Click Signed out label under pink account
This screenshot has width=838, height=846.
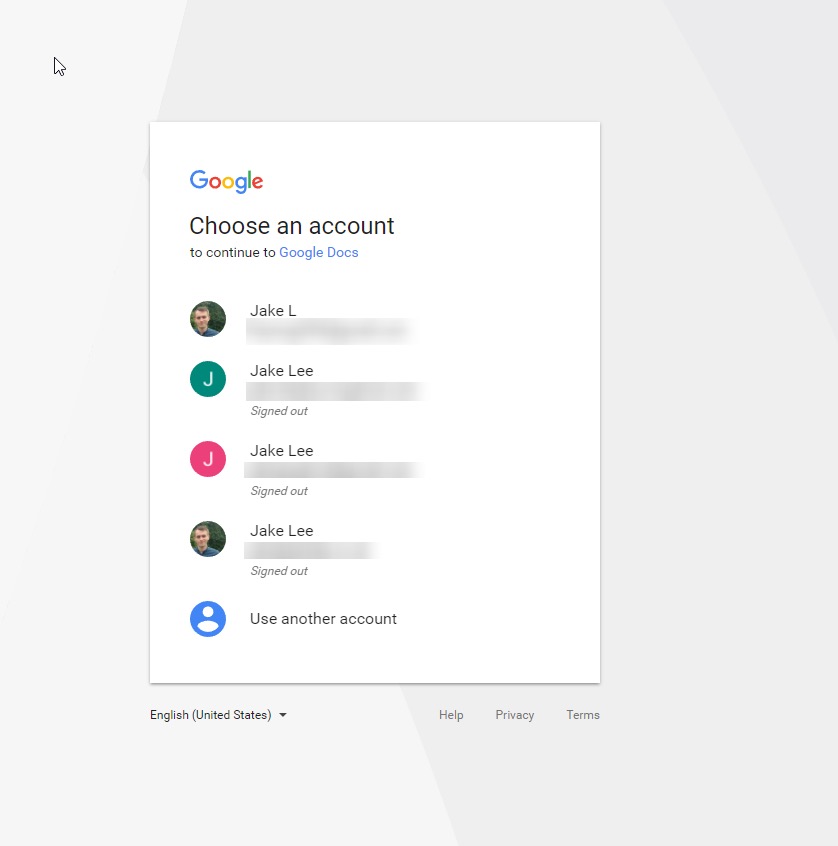click(279, 491)
